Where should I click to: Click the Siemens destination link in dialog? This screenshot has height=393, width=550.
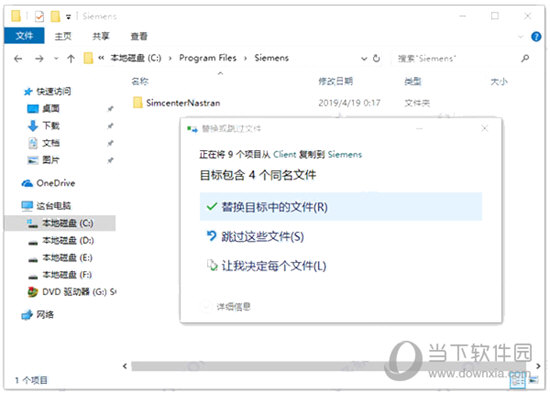(345, 154)
